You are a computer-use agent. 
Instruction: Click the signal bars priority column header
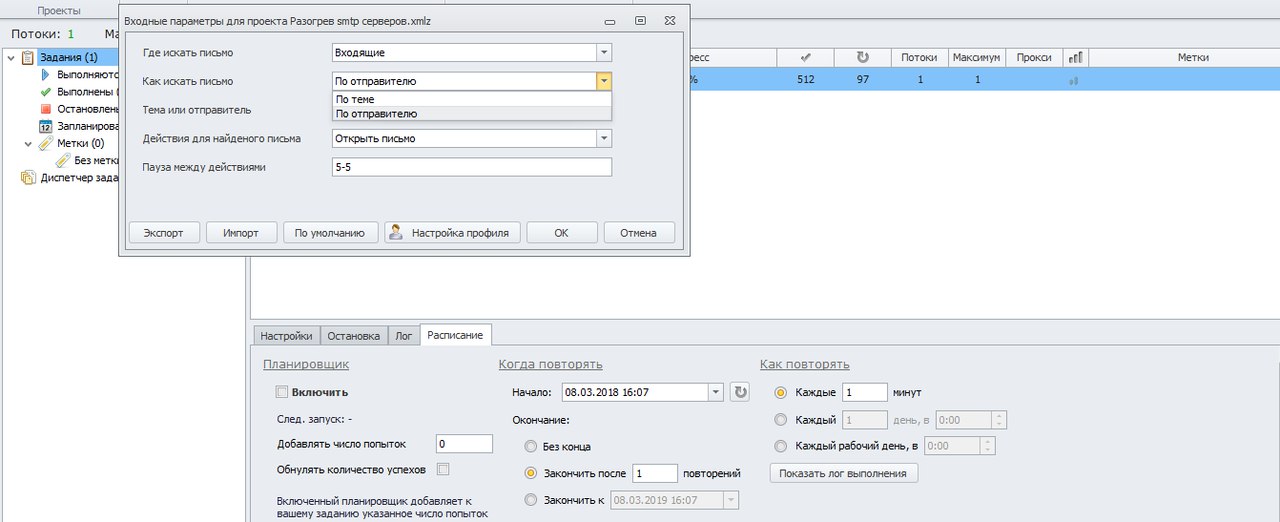[1075, 58]
